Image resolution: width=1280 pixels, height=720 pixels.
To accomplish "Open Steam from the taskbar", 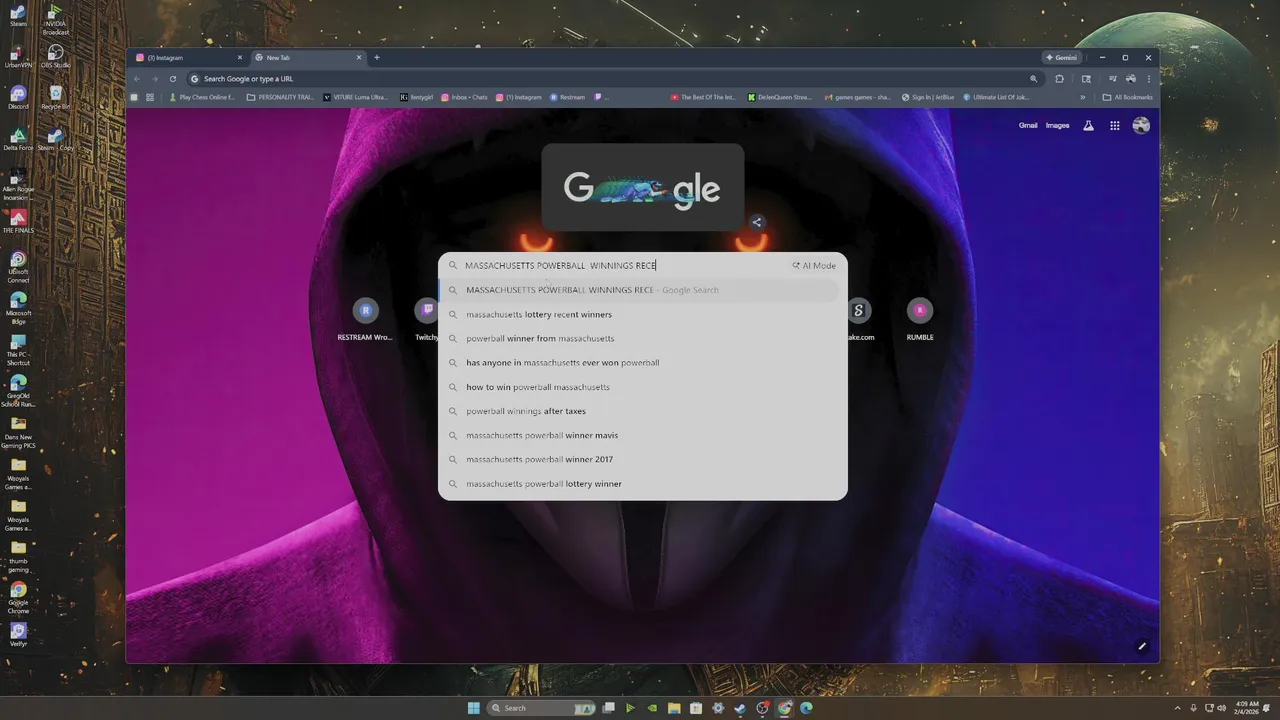I will 740,708.
